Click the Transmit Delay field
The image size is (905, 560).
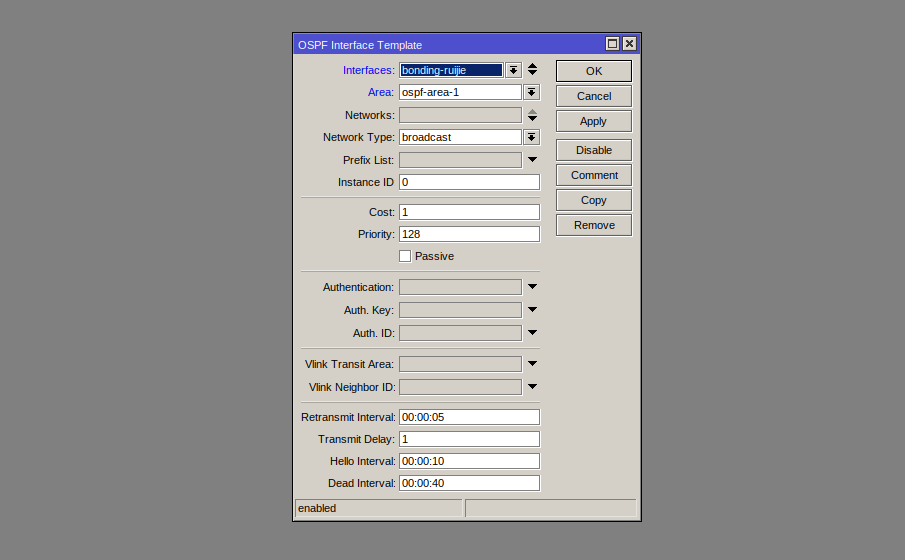[x=469, y=439]
